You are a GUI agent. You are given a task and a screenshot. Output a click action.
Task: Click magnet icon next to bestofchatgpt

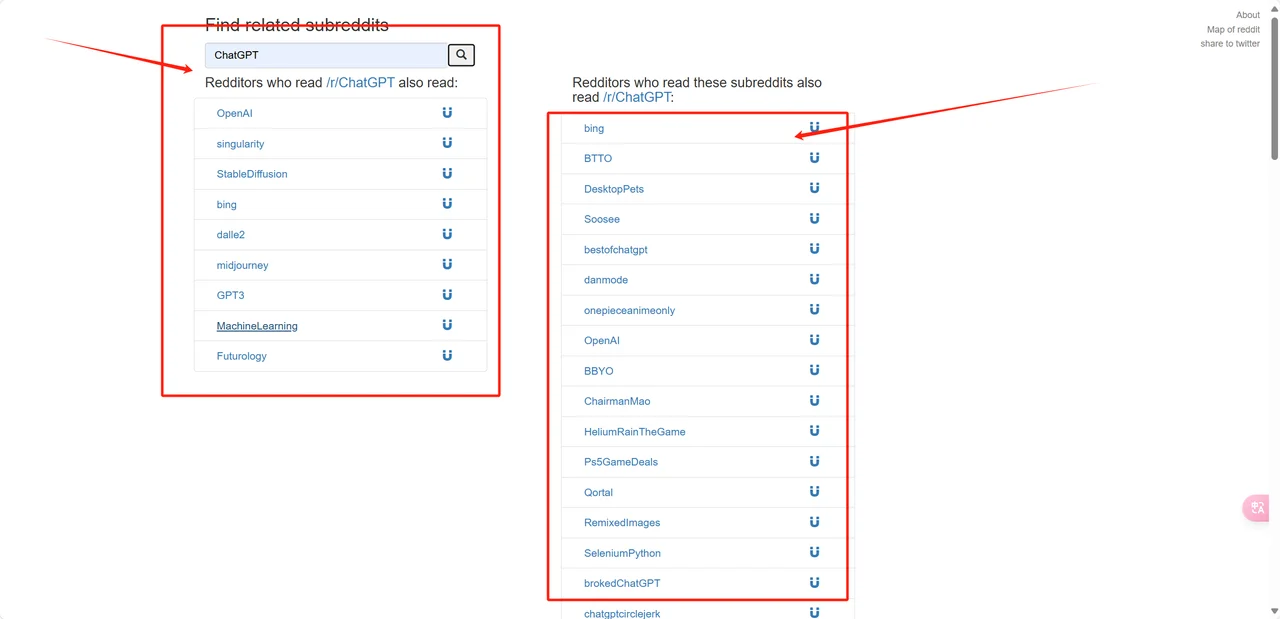[x=814, y=249]
